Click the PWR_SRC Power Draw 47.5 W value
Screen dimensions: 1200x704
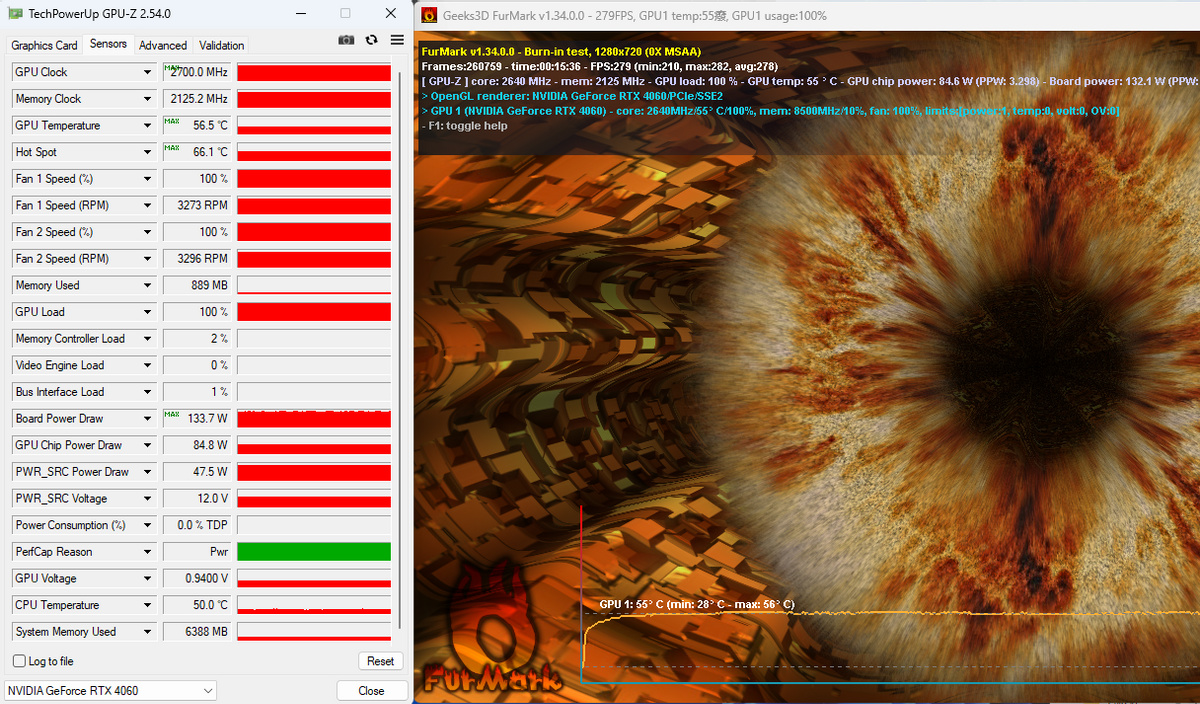click(x=197, y=472)
